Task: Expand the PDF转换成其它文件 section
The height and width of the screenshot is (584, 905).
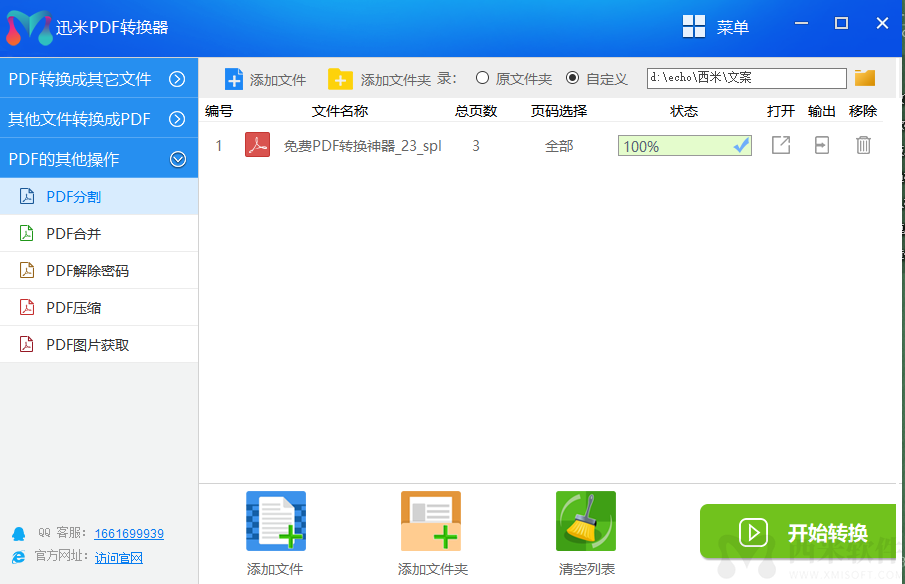Action: pyautogui.click(x=100, y=77)
